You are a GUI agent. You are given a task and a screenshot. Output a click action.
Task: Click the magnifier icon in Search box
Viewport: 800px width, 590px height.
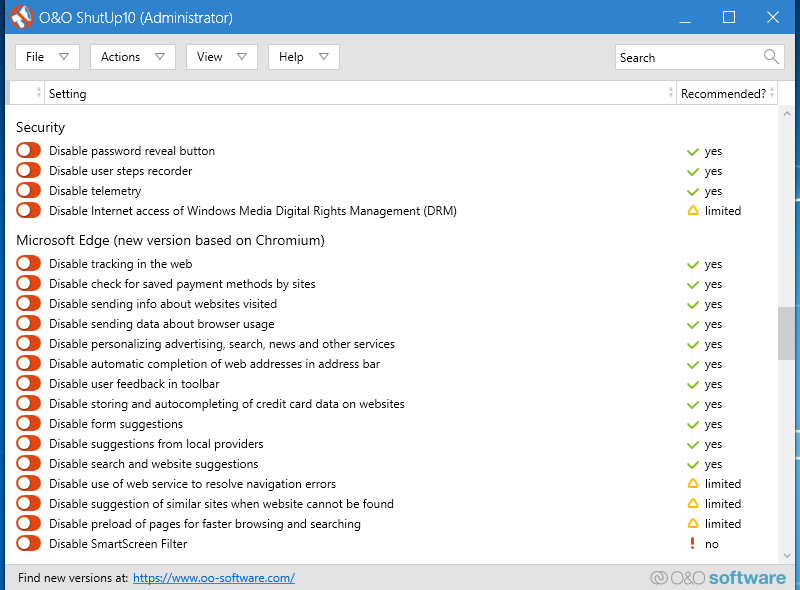(x=771, y=57)
